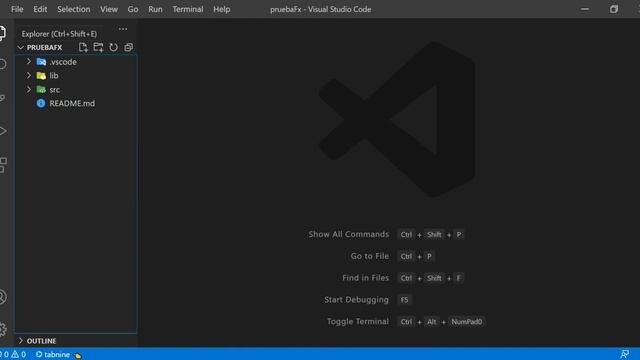Open Run and Debug view icon
Viewport: 640px width, 360px height.
3,131
